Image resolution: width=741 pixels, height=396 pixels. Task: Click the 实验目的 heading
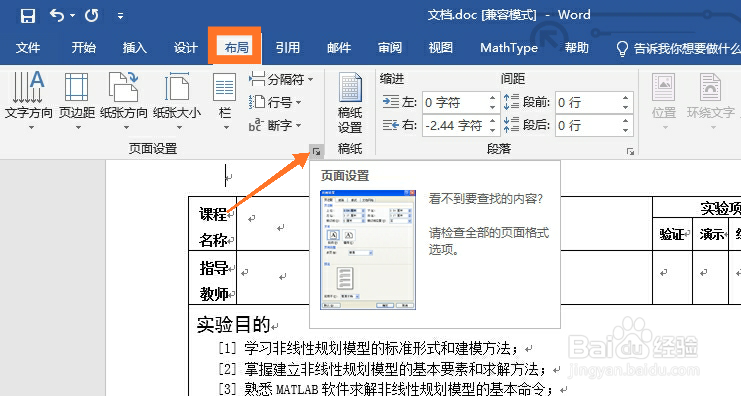click(233, 325)
